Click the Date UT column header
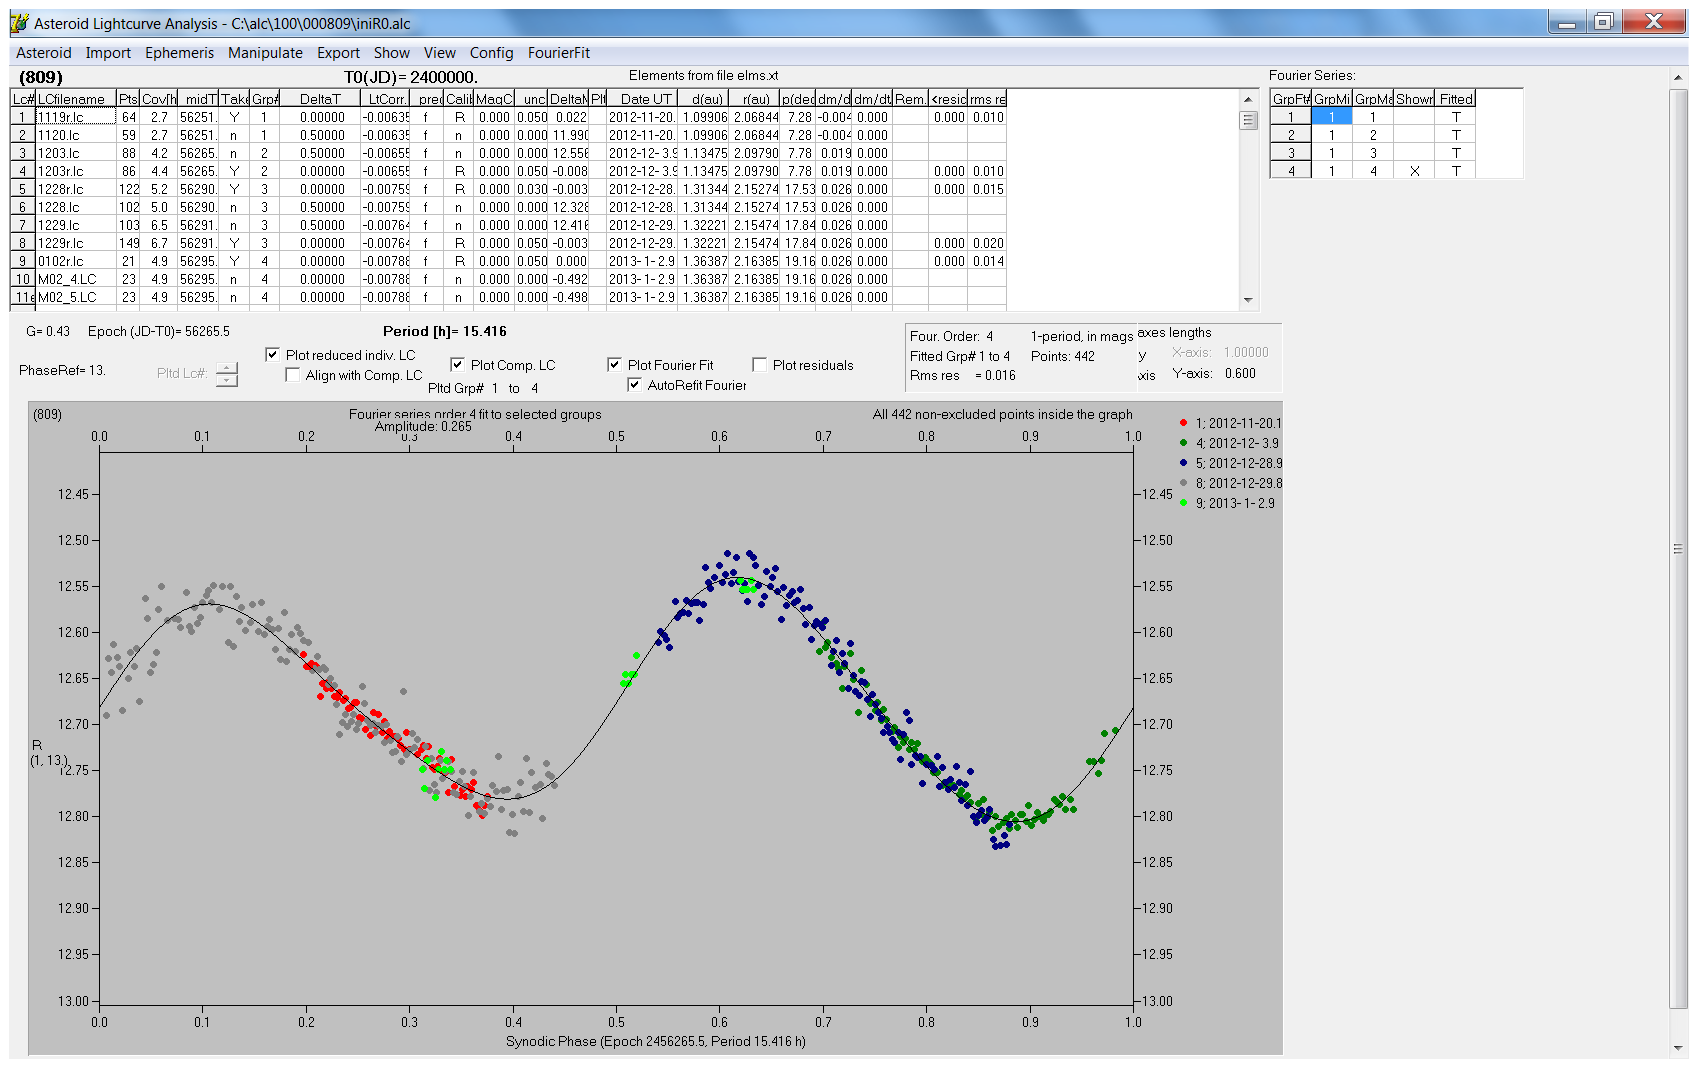The width and height of the screenshot is (1698, 1068). click(643, 99)
